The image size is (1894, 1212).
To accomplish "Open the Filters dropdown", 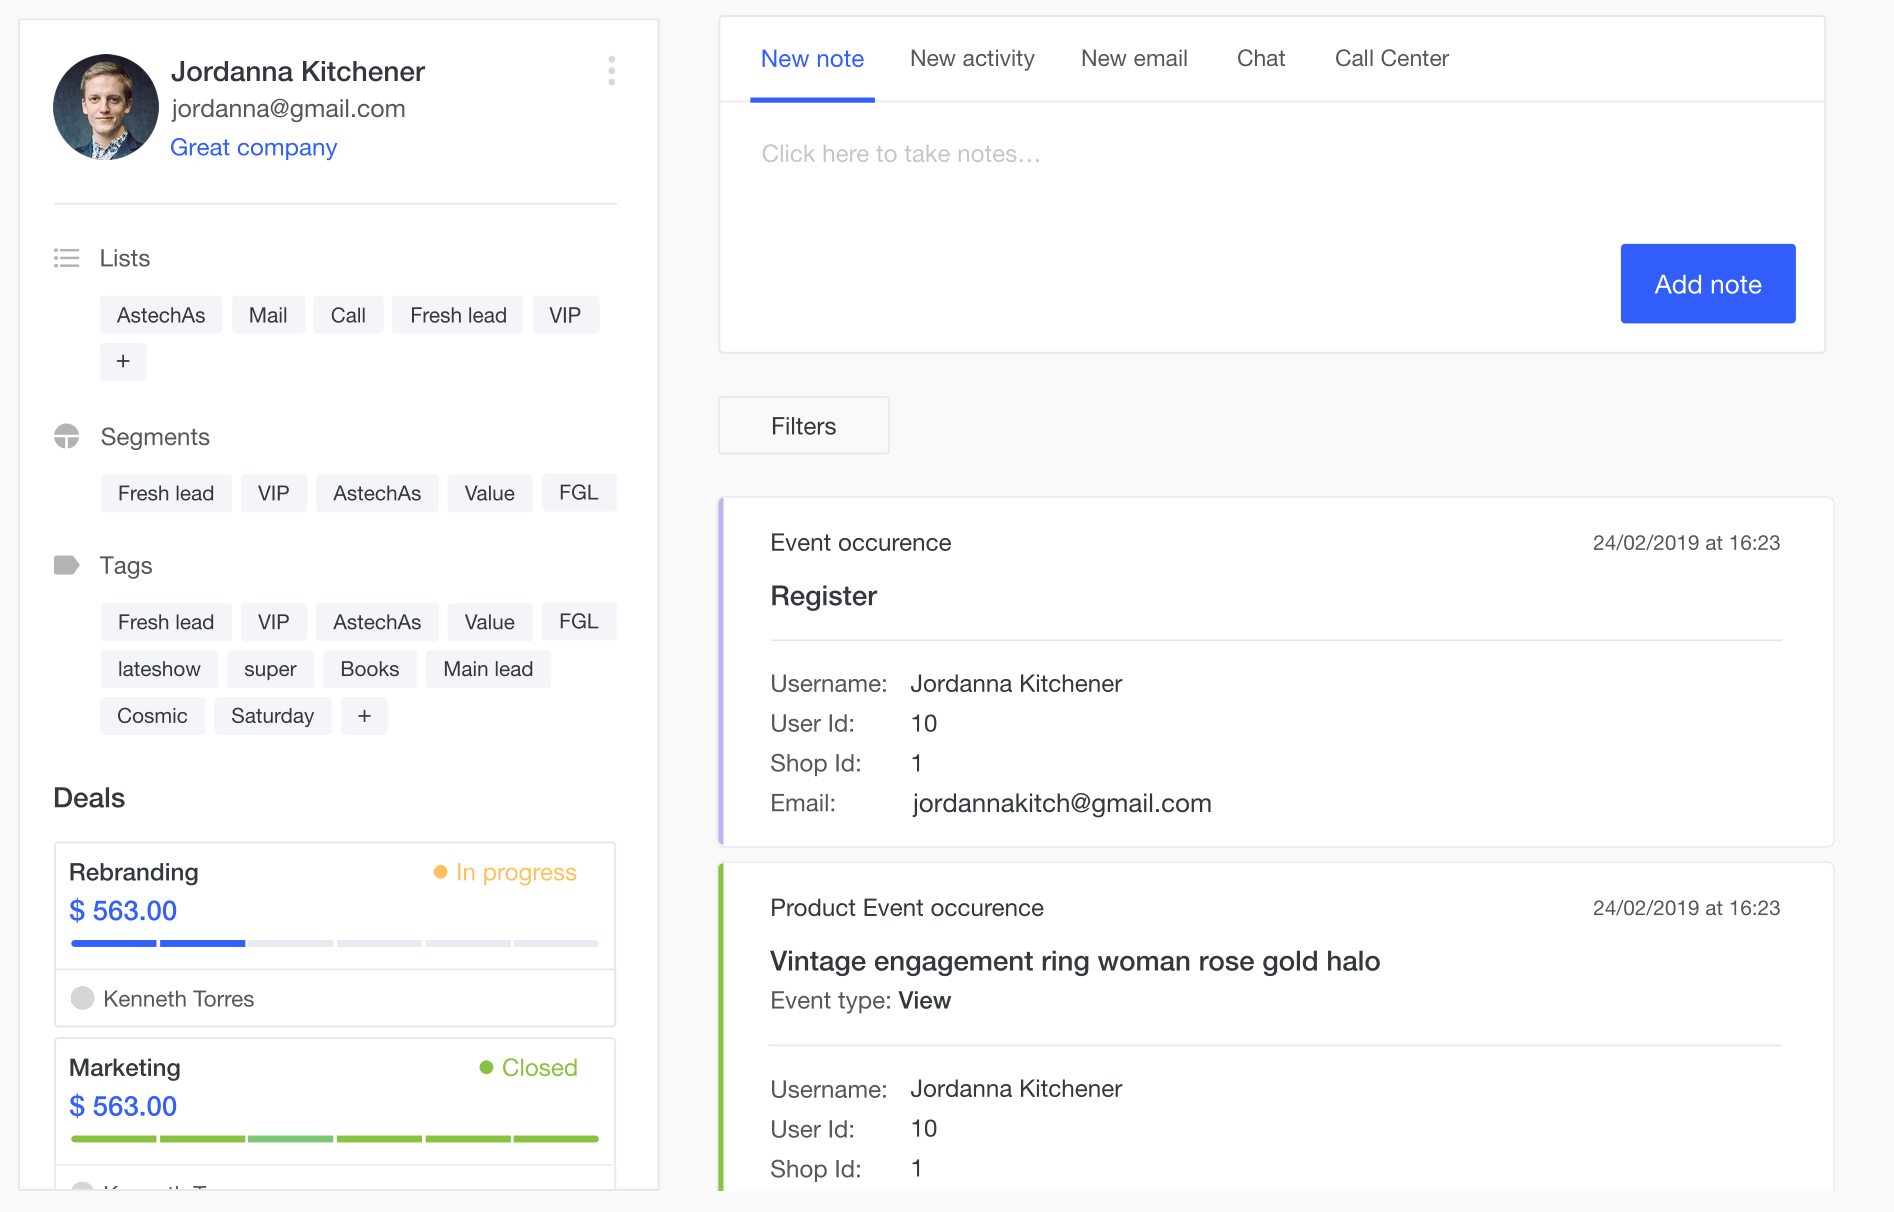I will [803, 426].
